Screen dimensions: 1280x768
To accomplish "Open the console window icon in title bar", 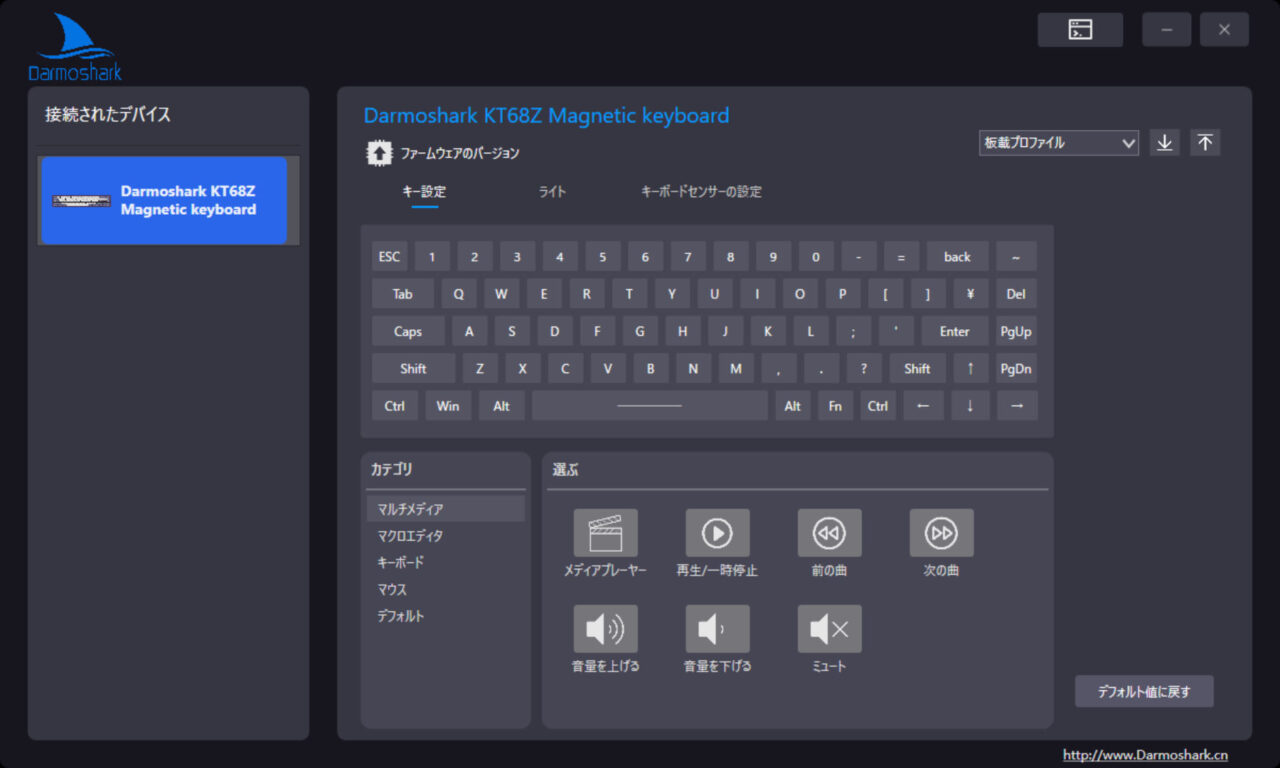I will [1080, 30].
